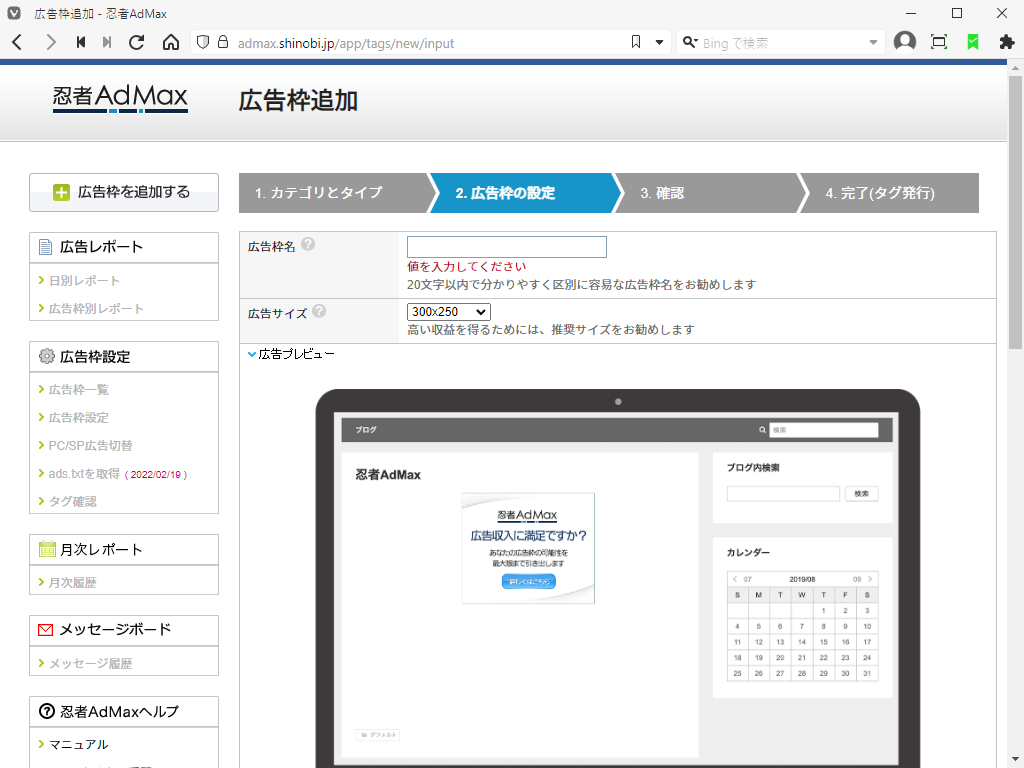Select step 3. 確認
Viewport: 1024px width, 768px height.
tap(709, 193)
